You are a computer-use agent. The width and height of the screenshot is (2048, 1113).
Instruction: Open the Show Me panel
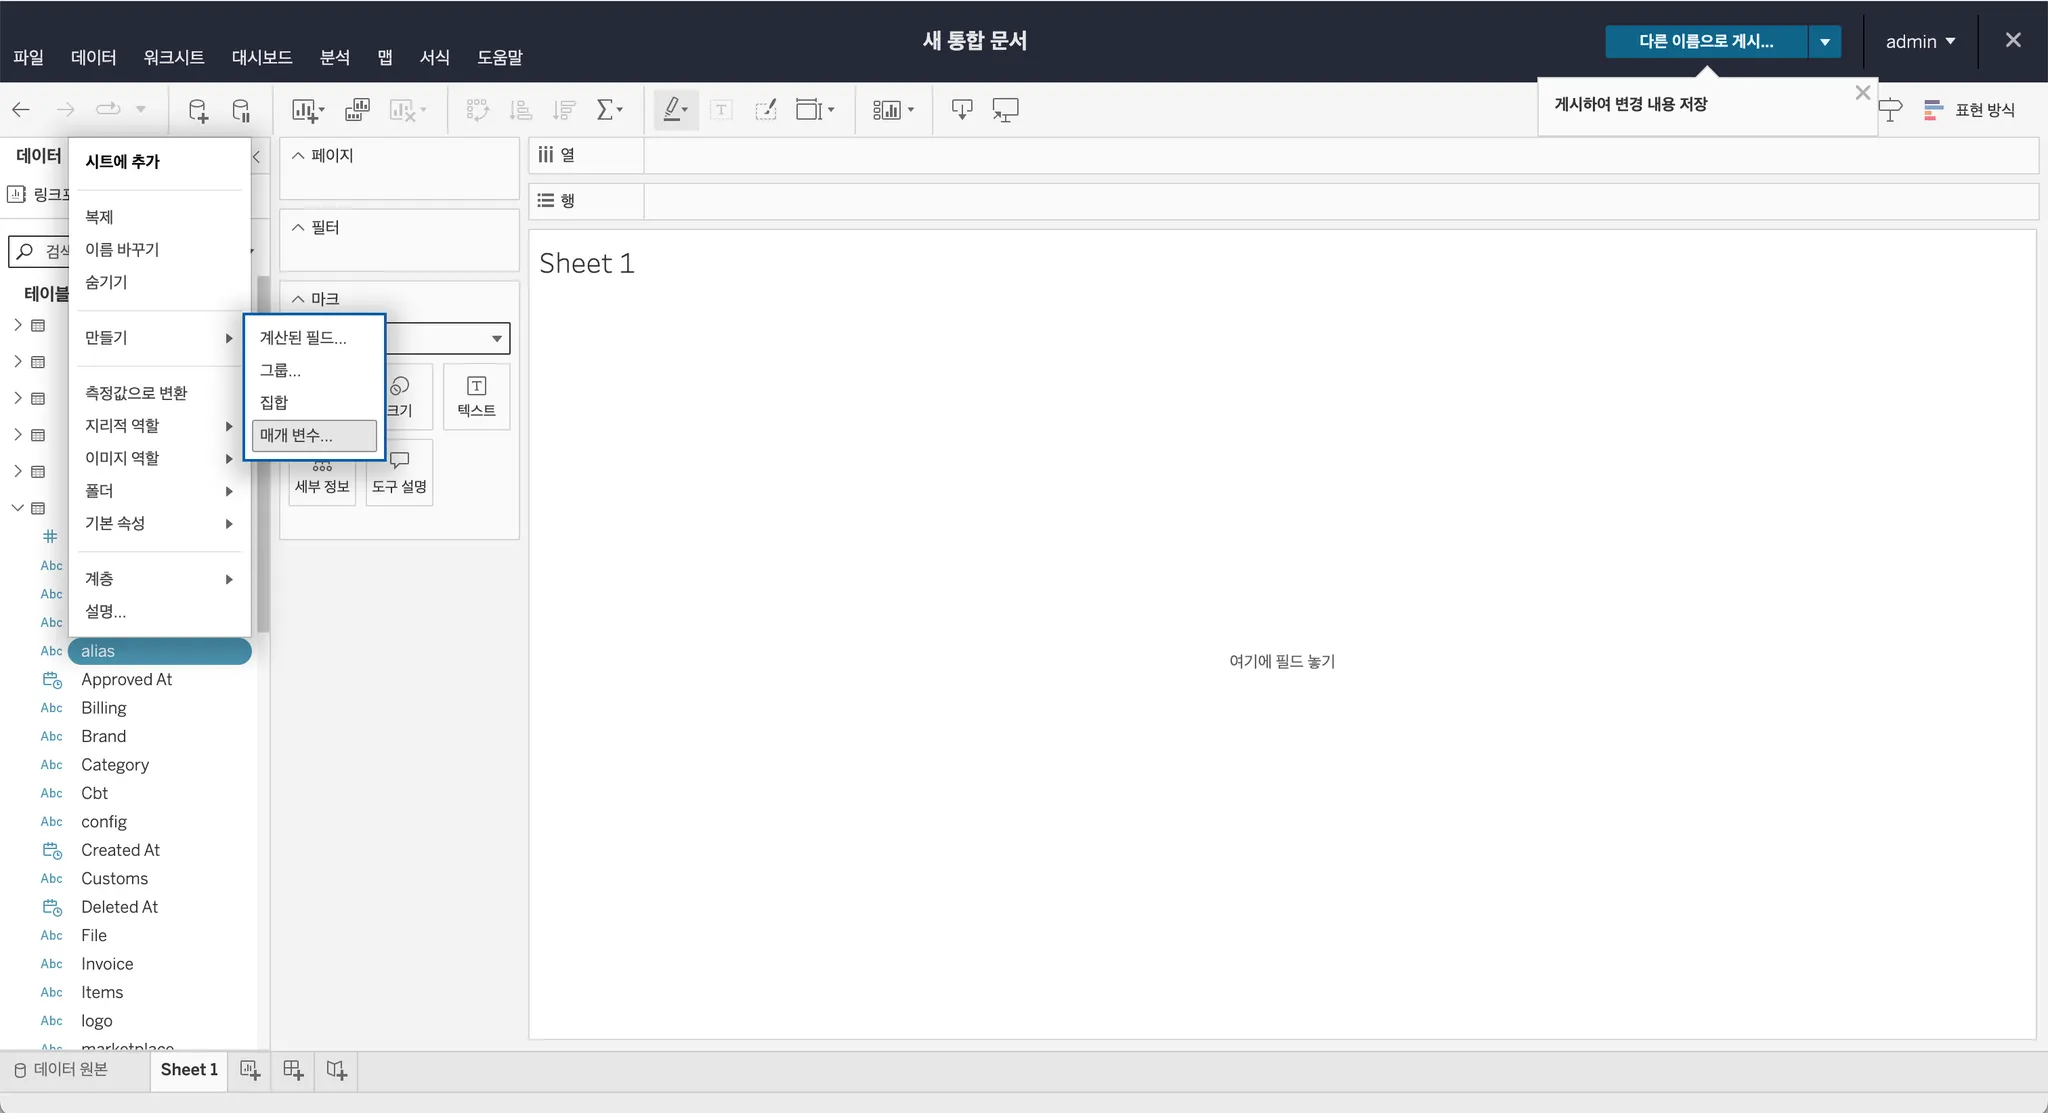[1969, 110]
